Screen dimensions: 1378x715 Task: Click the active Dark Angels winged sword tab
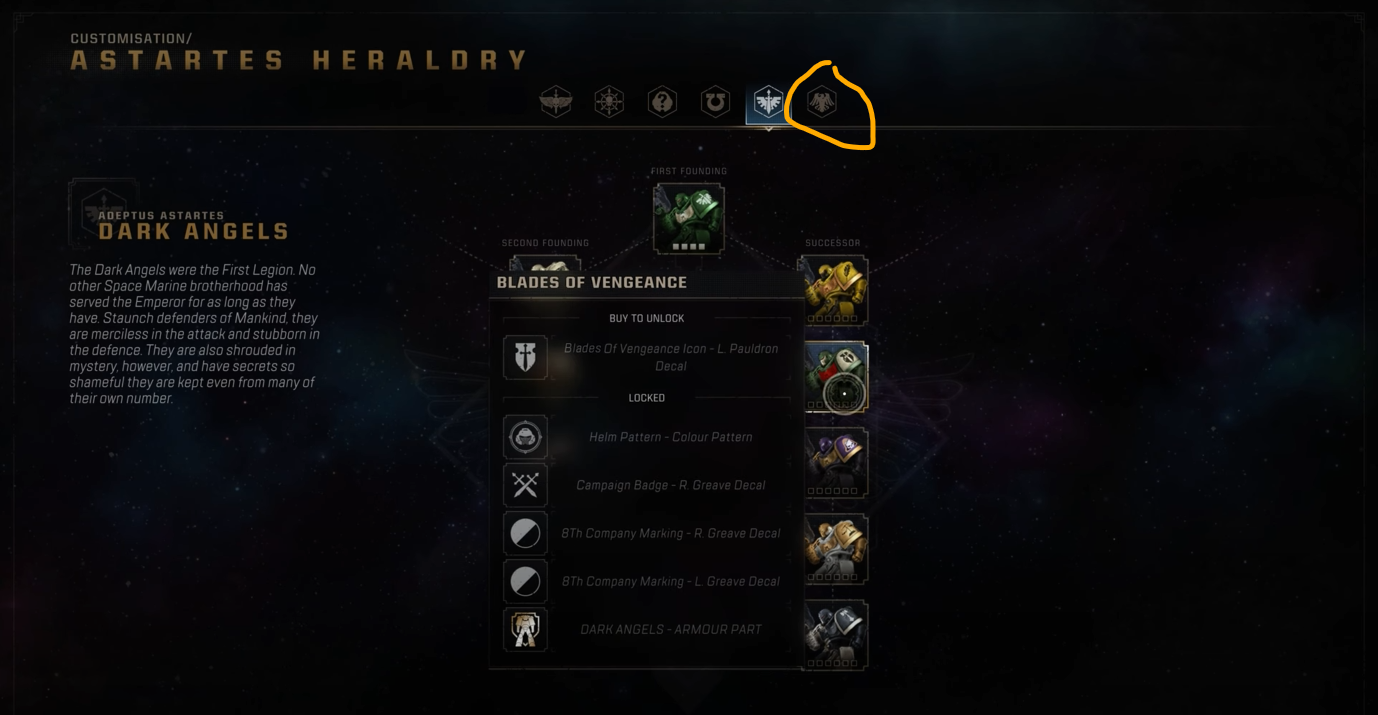[x=768, y=103]
